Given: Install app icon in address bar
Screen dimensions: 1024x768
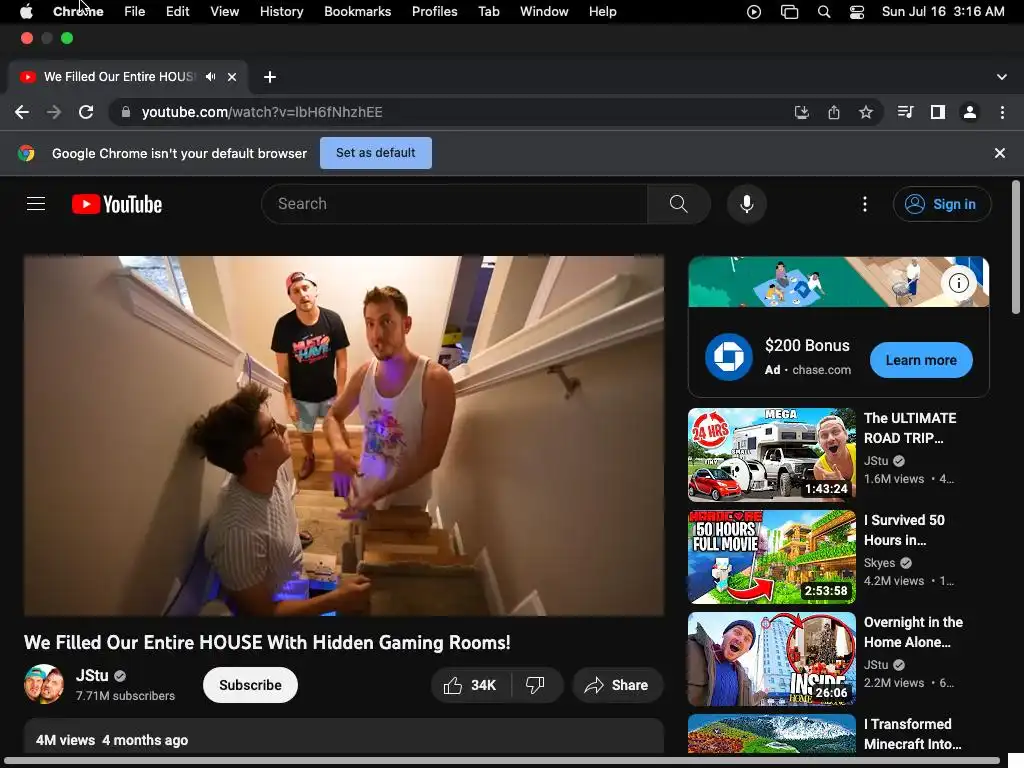Looking at the screenshot, I should coord(801,112).
